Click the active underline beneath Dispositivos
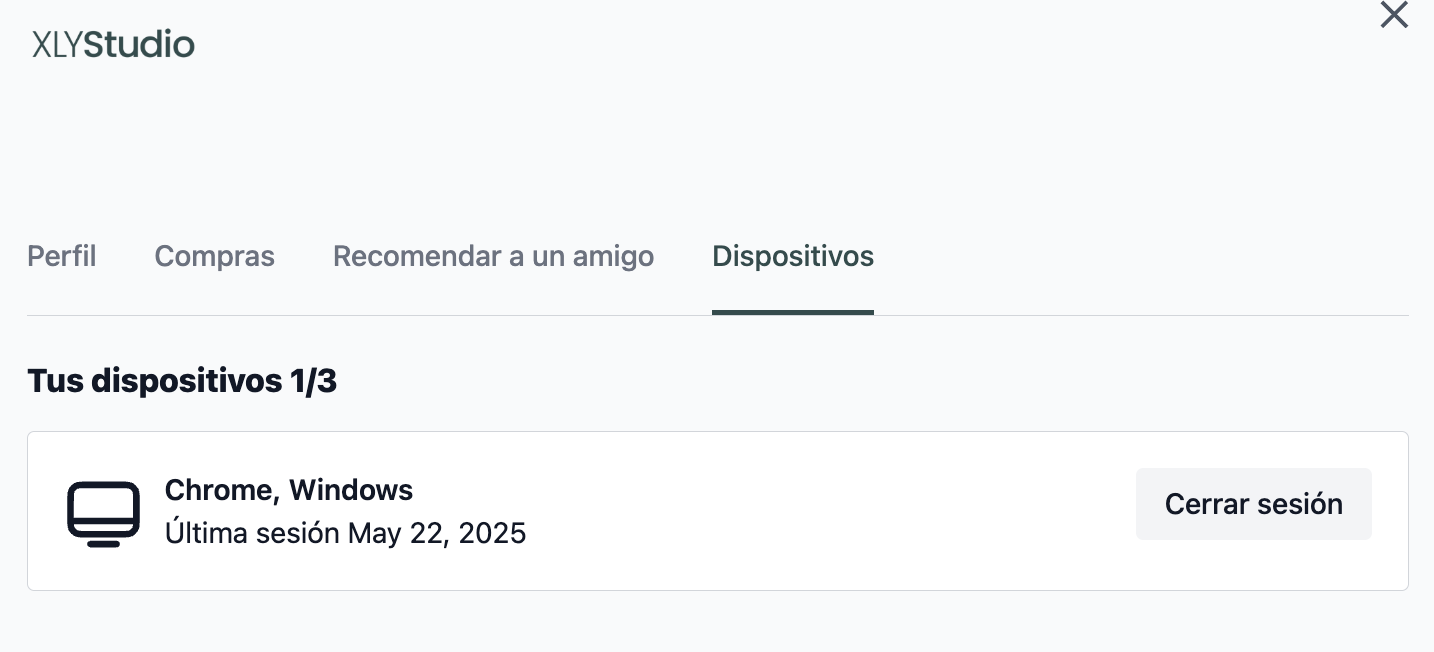The image size is (1434, 652). point(792,312)
